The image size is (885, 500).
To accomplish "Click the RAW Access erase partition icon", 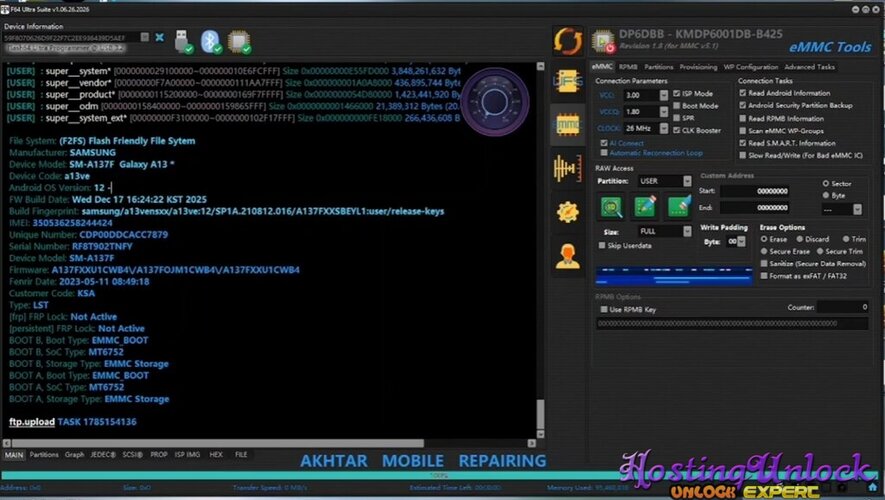I will (679, 207).
